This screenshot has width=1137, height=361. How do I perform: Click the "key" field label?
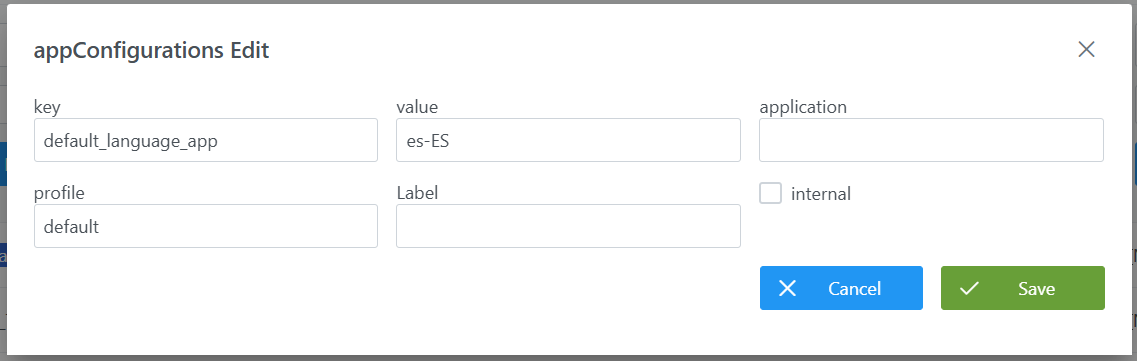coord(47,107)
